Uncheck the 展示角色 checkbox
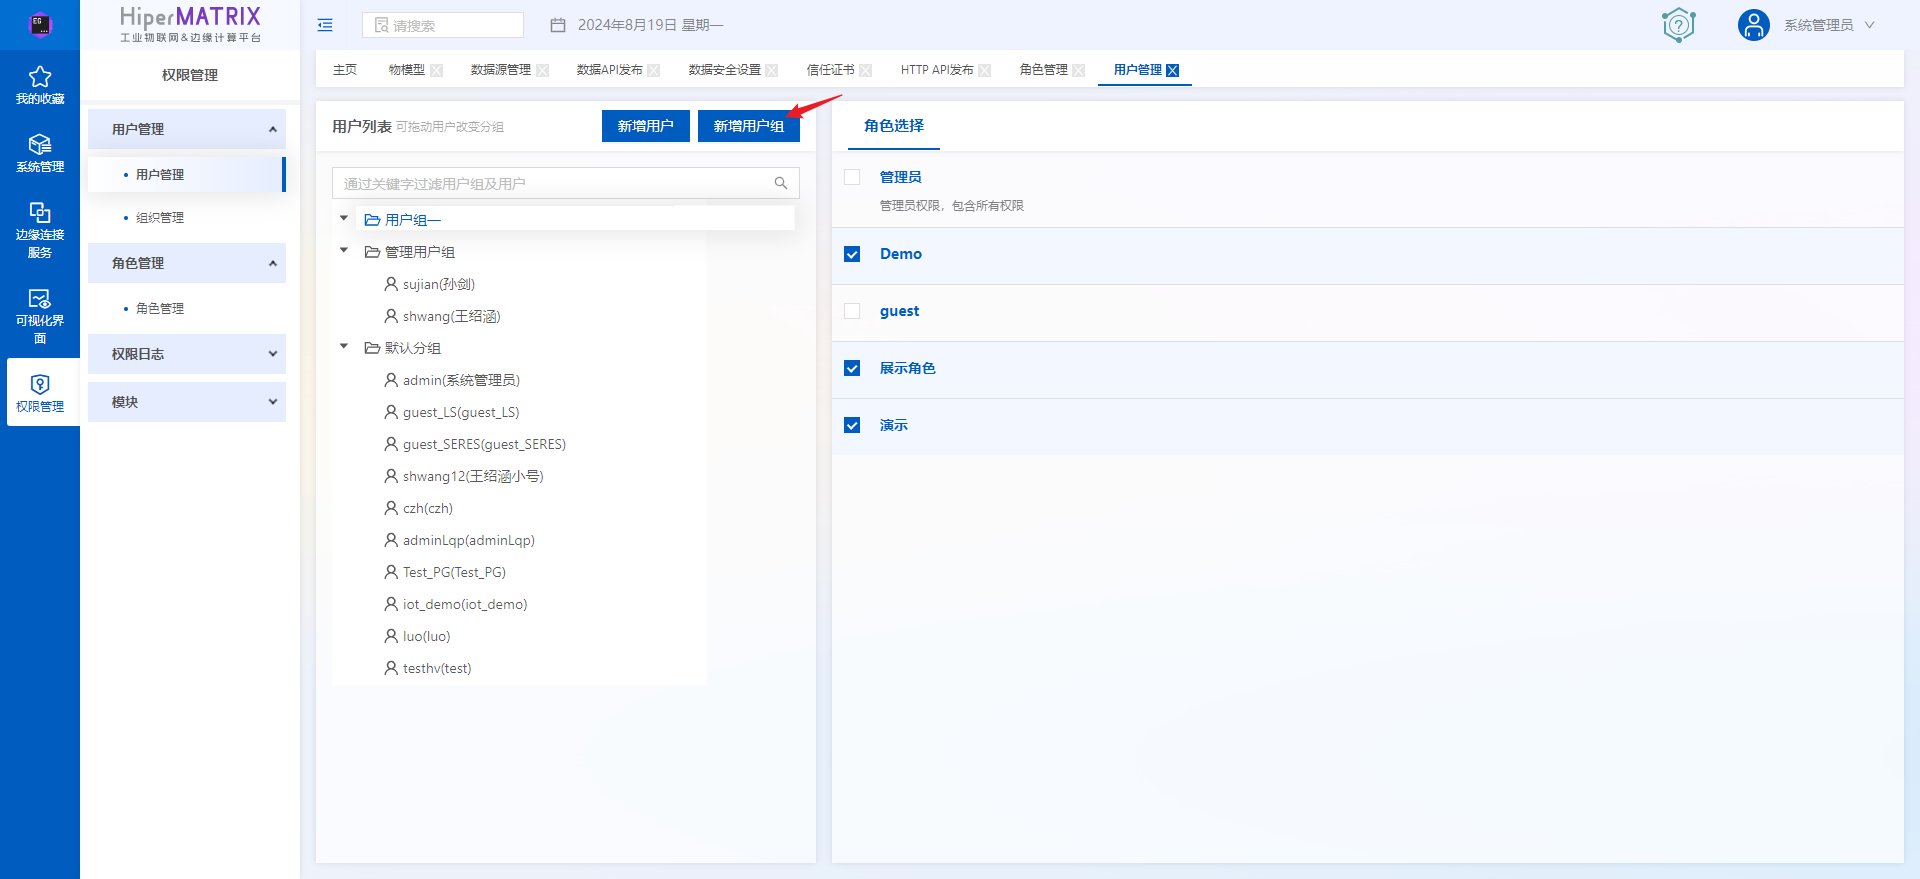 (852, 368)
